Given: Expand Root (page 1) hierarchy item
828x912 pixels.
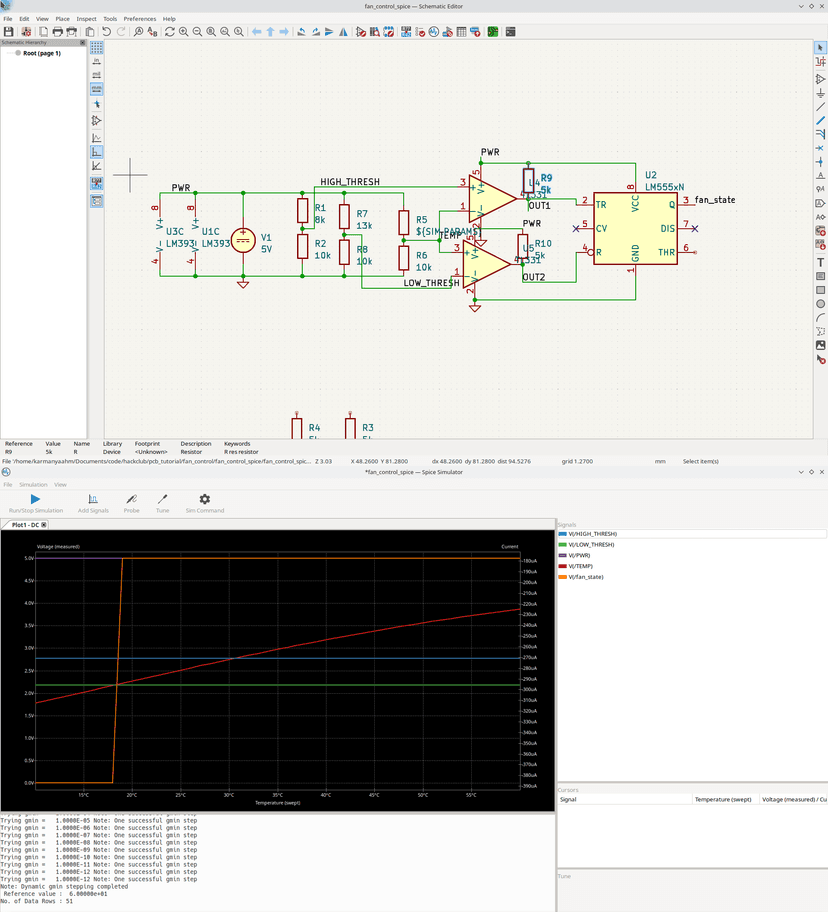Looking at the screenshot, I should (41, 53).
